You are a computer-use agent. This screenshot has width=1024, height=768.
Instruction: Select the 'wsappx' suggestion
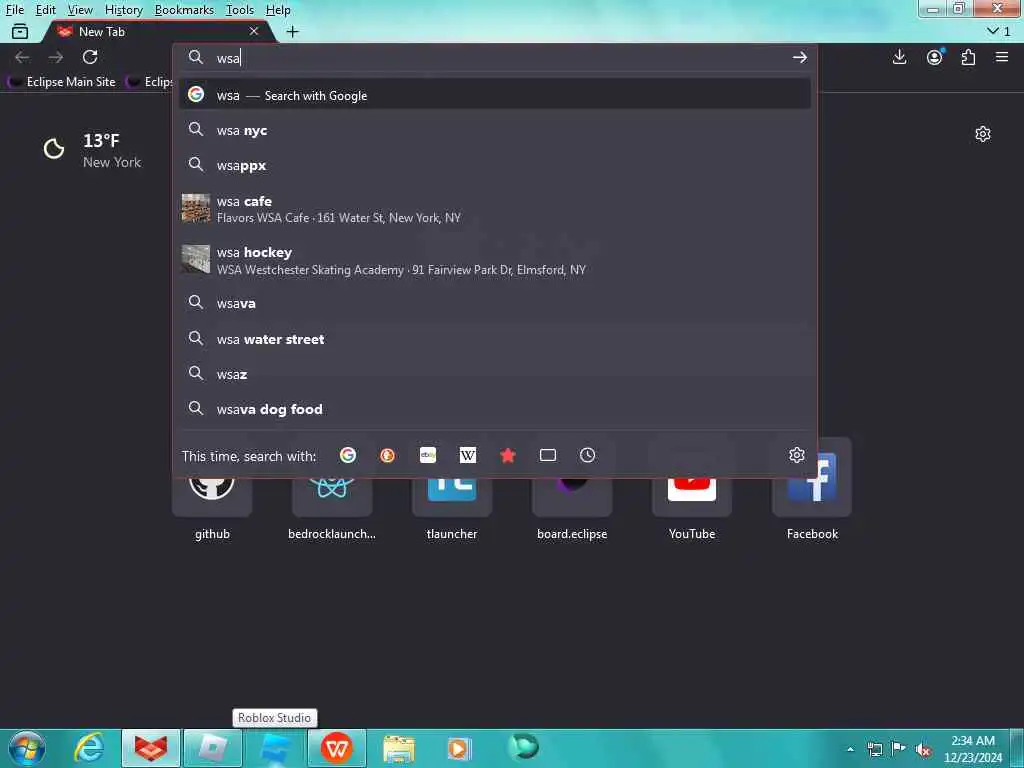(495, 165)
